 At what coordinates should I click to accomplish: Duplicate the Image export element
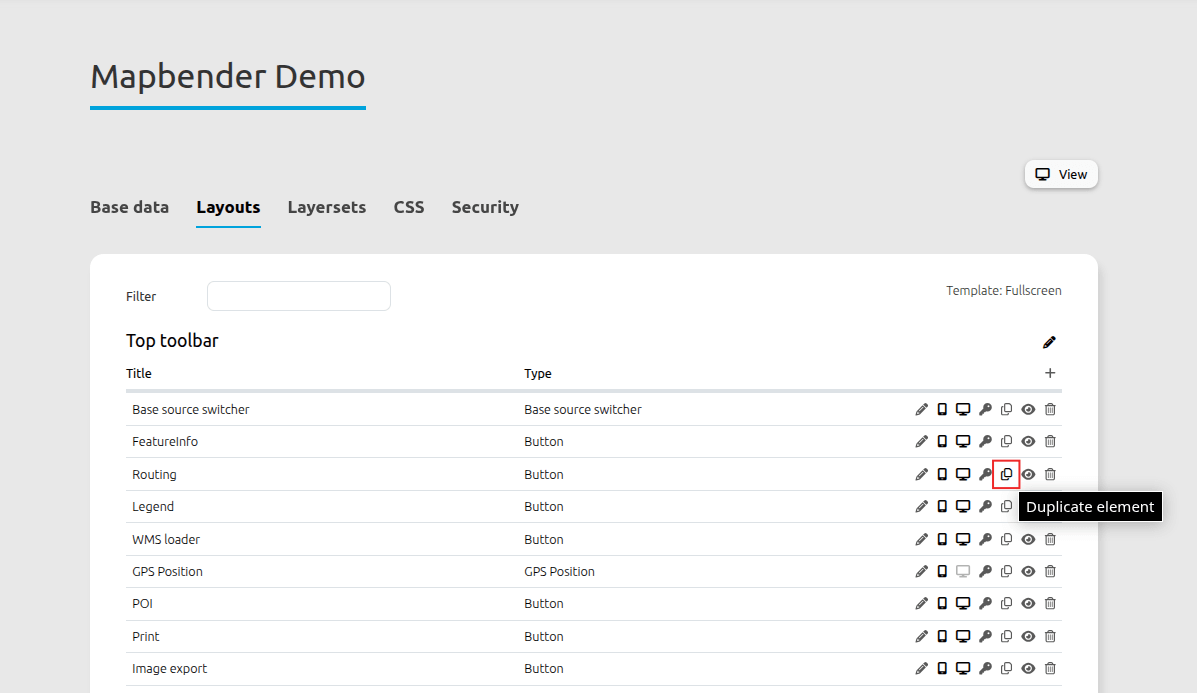[1006, 669]
